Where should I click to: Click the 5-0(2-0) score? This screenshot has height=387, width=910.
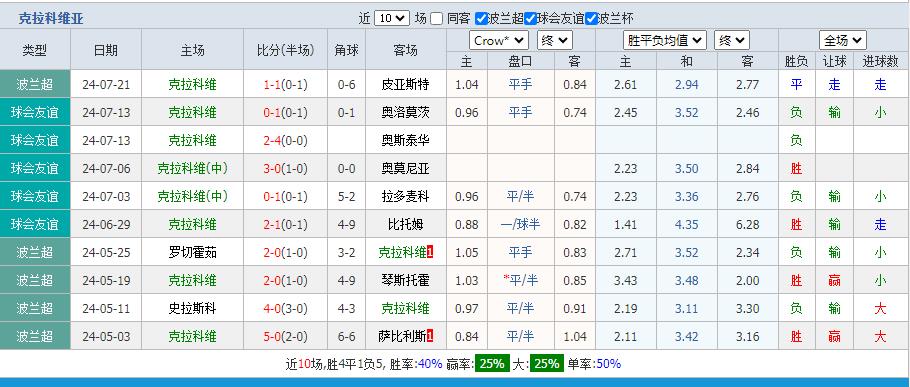[285, 336]
